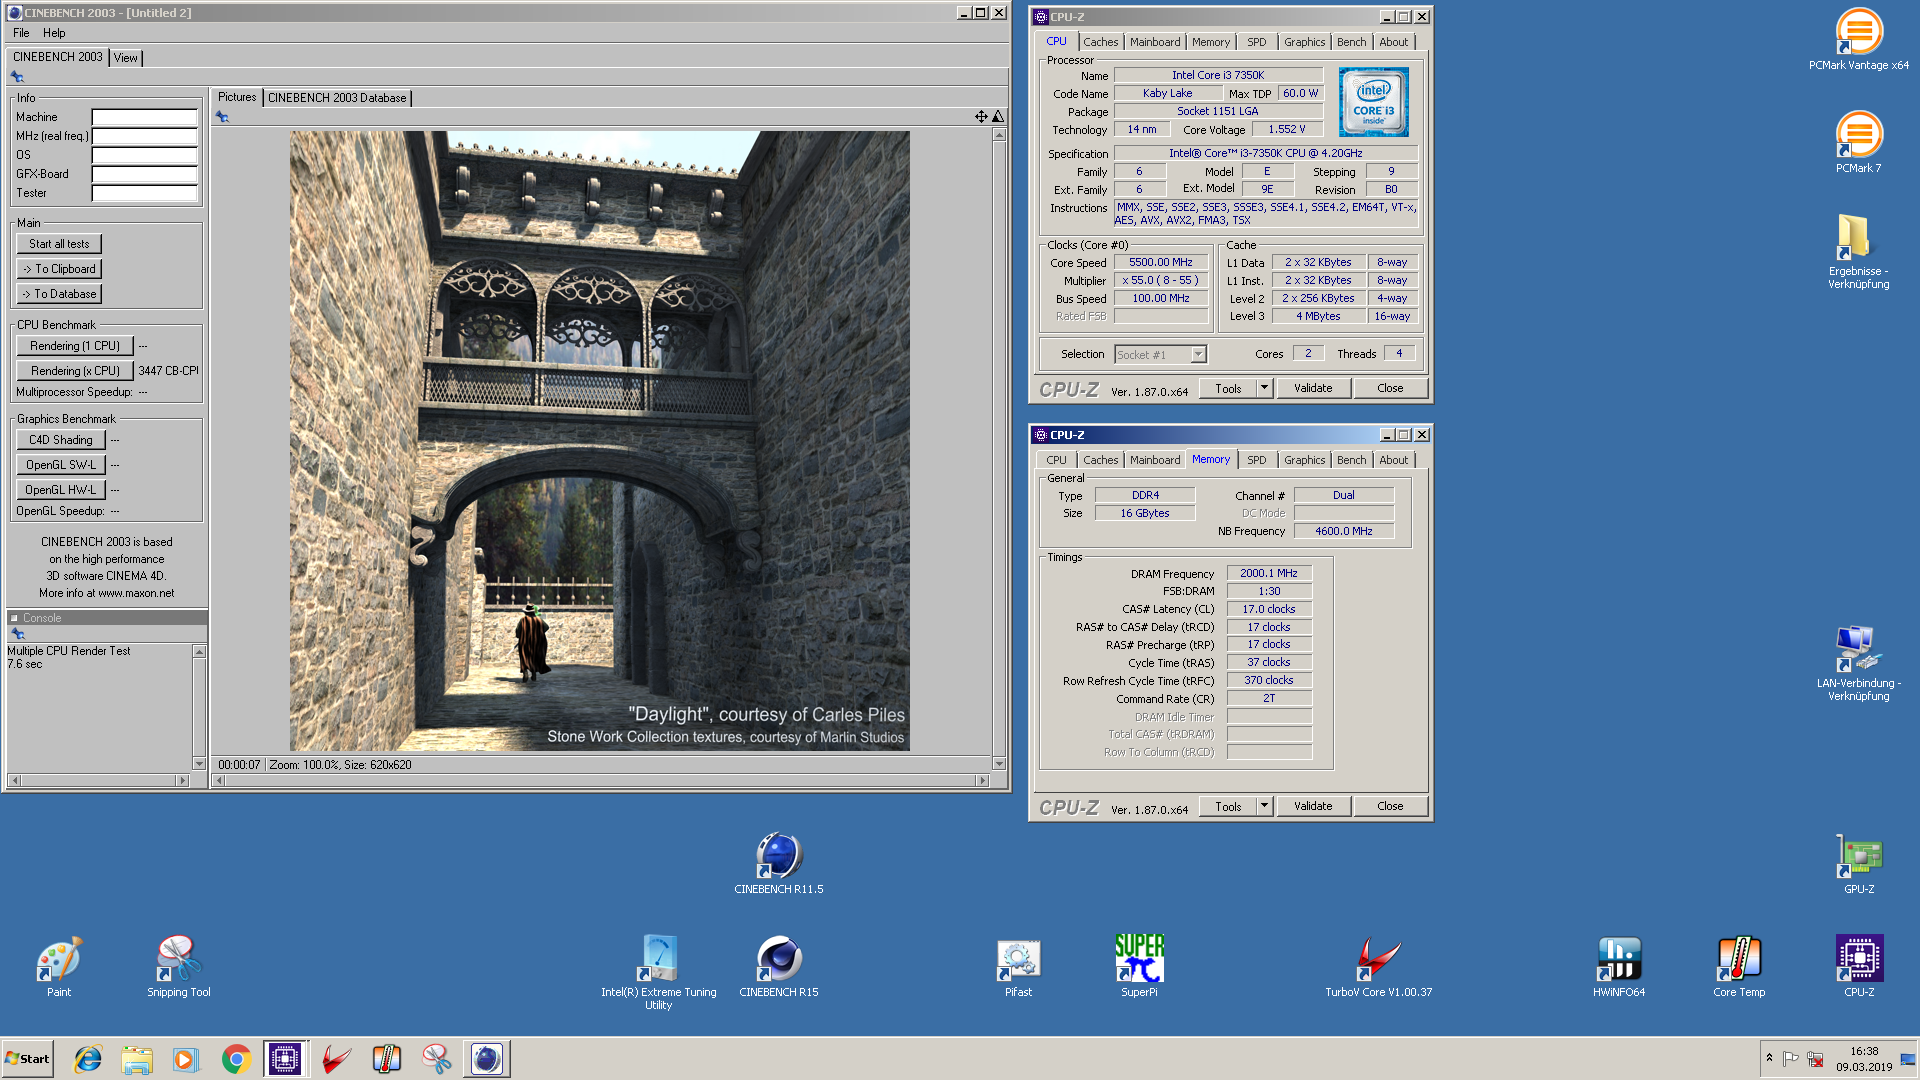Launch the SuperPi desktop icon

pyautogui.click(x=1139, y=966)
